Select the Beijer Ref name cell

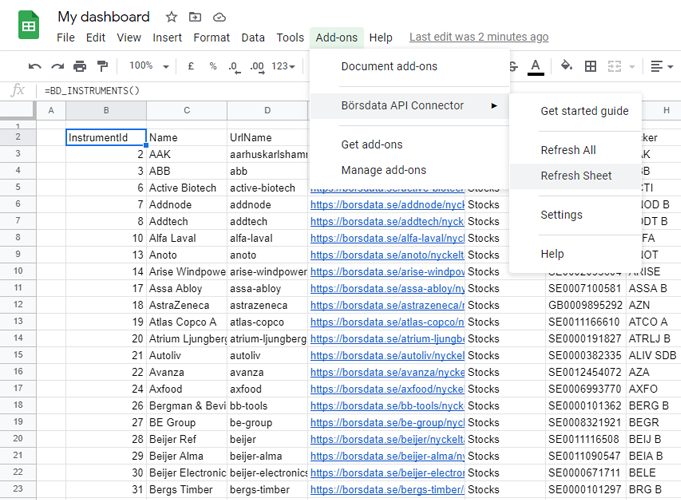(x=187, y=439)
